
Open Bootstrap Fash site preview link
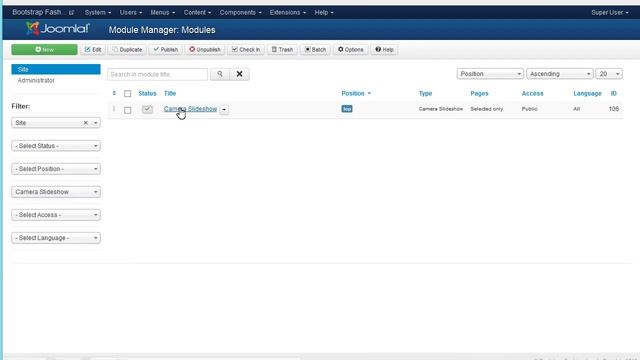pos(43,12)
